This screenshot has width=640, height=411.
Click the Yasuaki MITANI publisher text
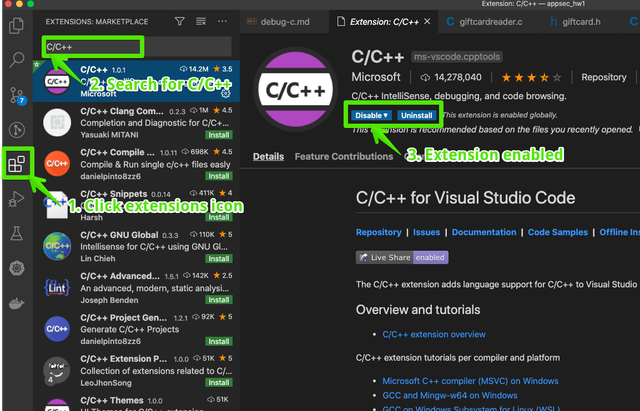click(x=109, y=135)
